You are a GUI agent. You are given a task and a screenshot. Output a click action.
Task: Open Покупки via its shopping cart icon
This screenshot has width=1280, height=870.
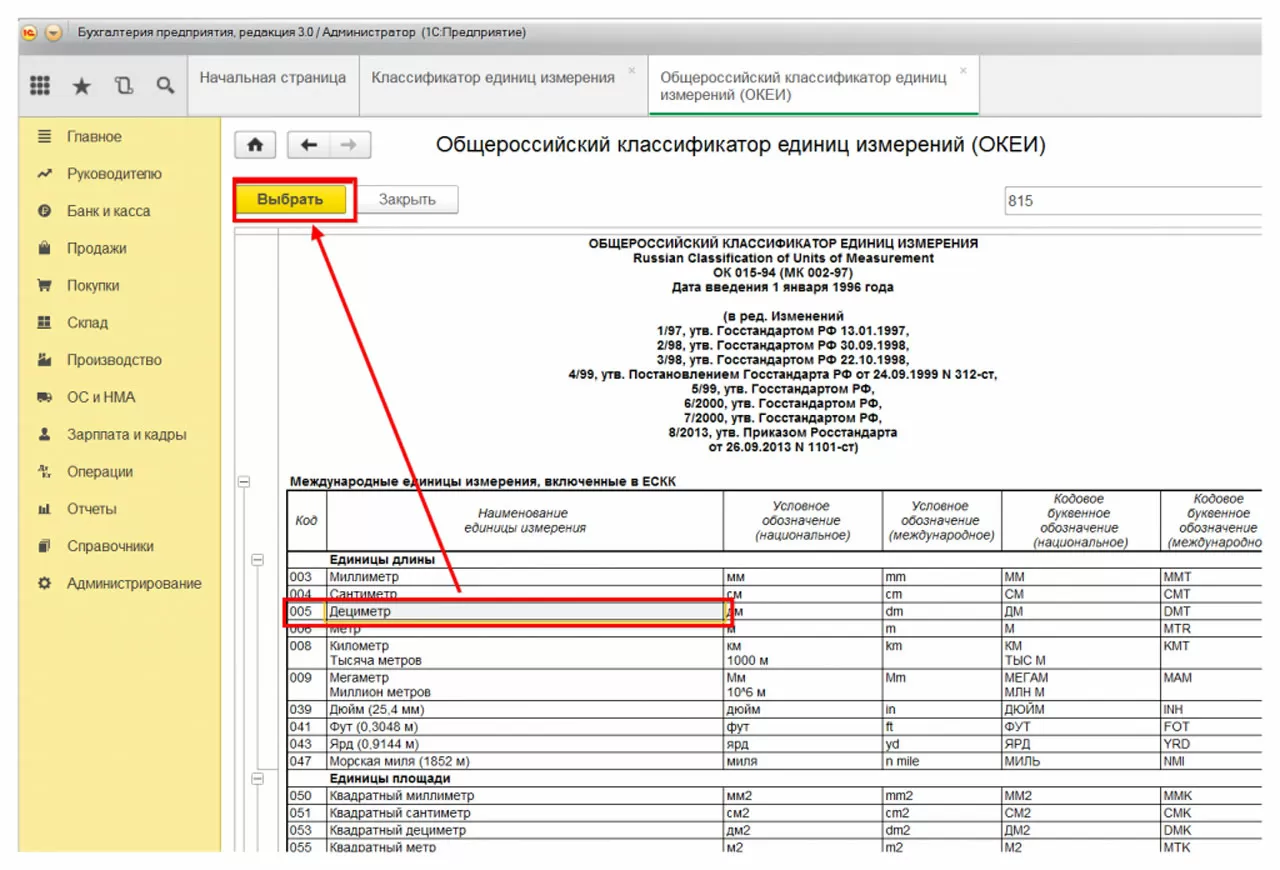(x=44, y=286)
